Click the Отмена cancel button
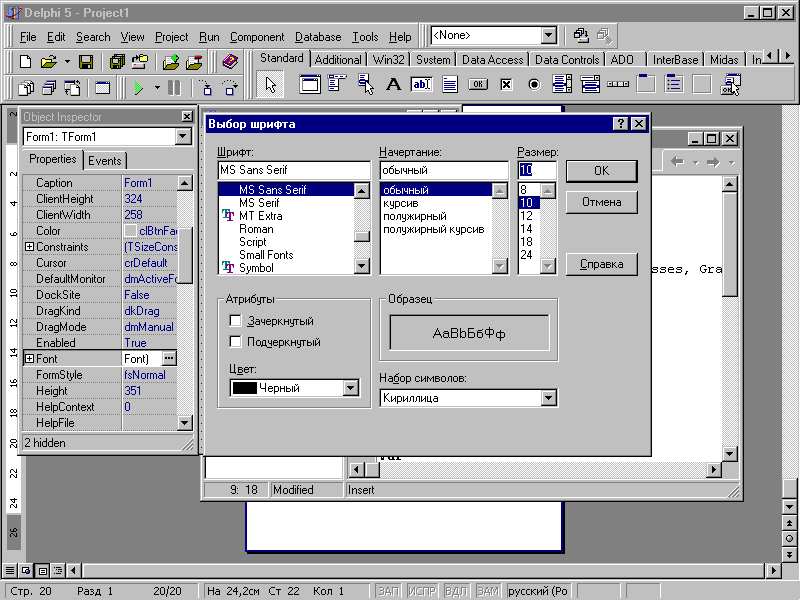Screen dimensions: 800x600 (x=602, y=202)
